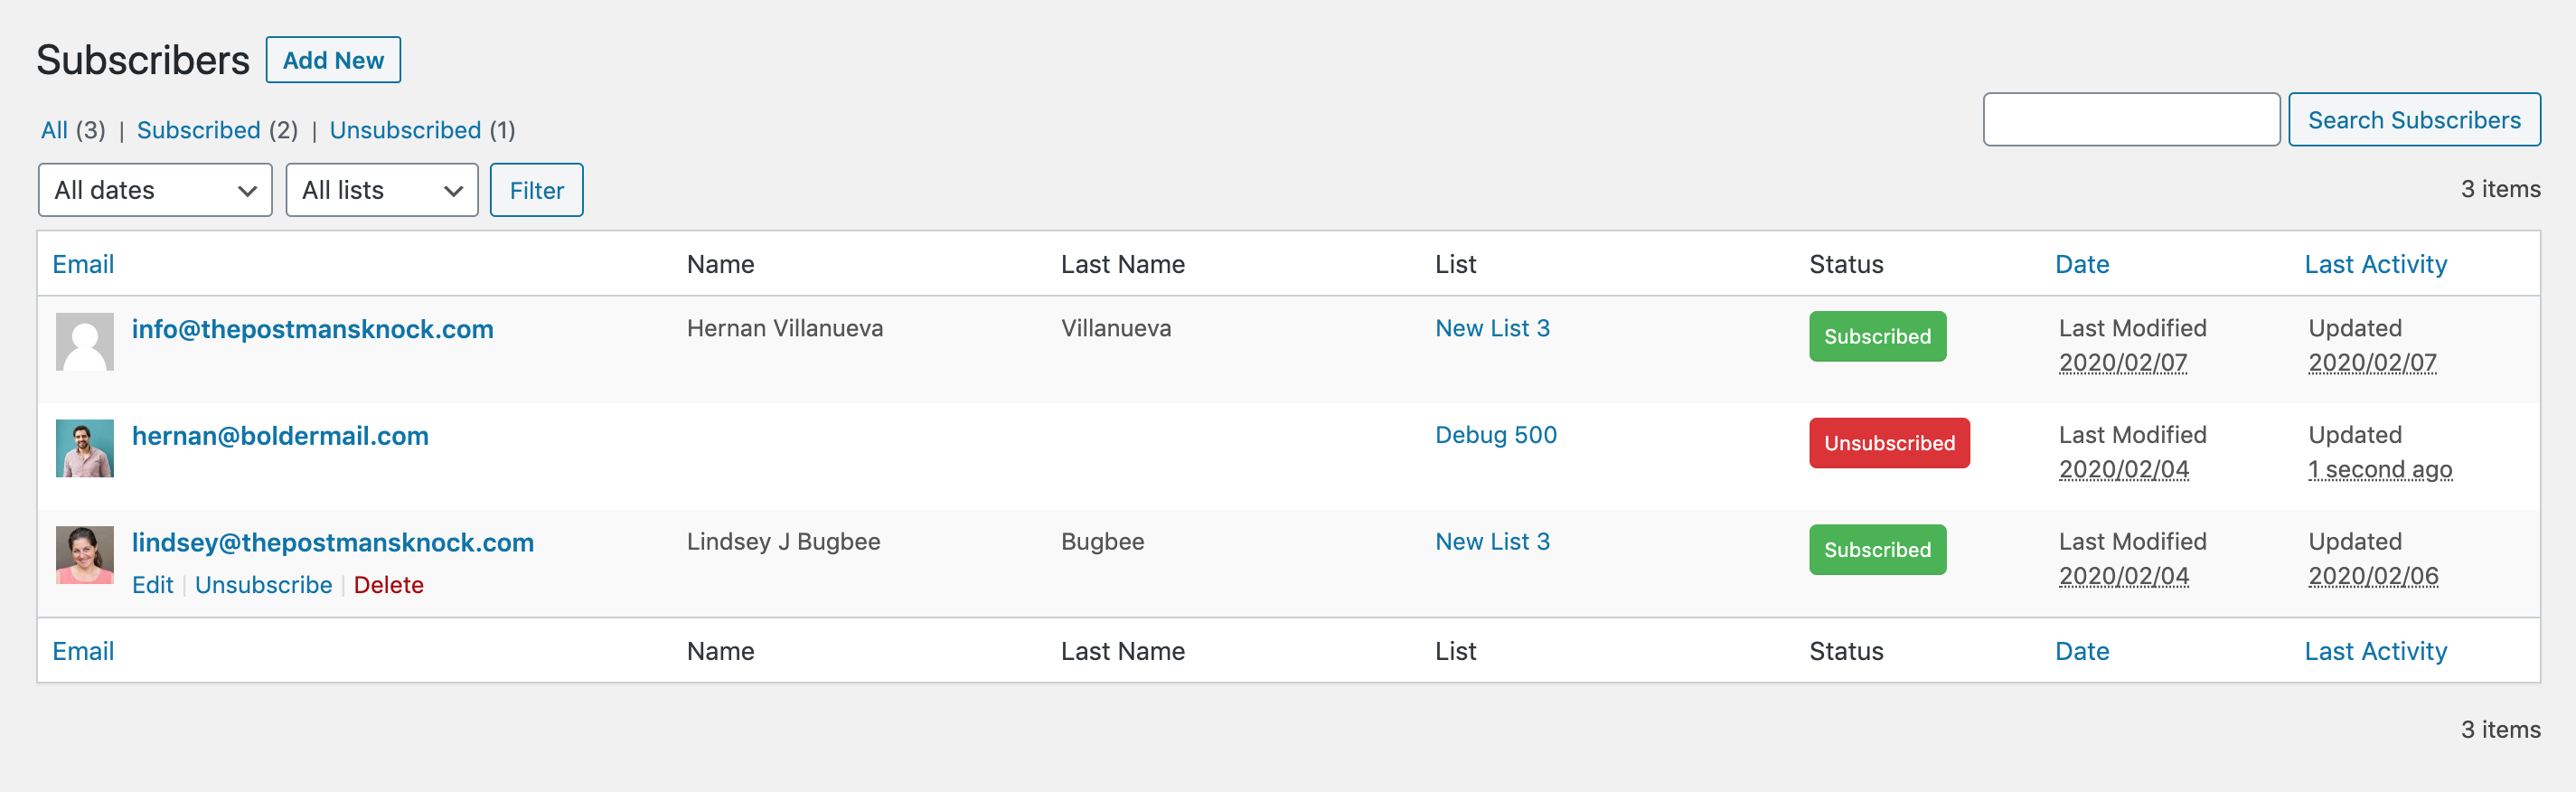
Task: Delete the lindsey@thepostmansknock.com subscriber
Action: point(389,585)
